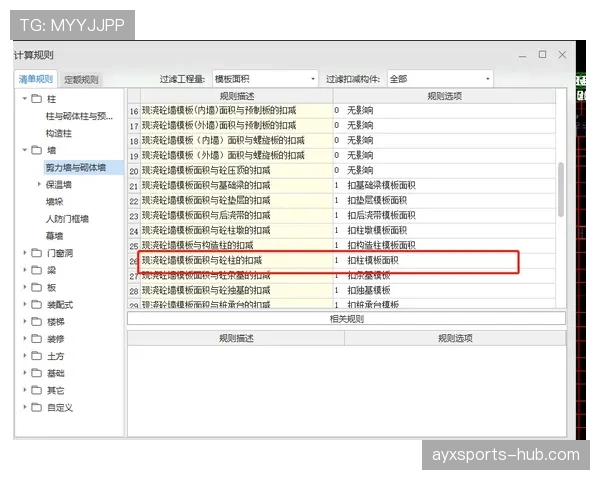Select row 28 现浇砼墙模板面积与砼独基的扣减
This screenshot has height=480, width=600.
click(342, 291)
